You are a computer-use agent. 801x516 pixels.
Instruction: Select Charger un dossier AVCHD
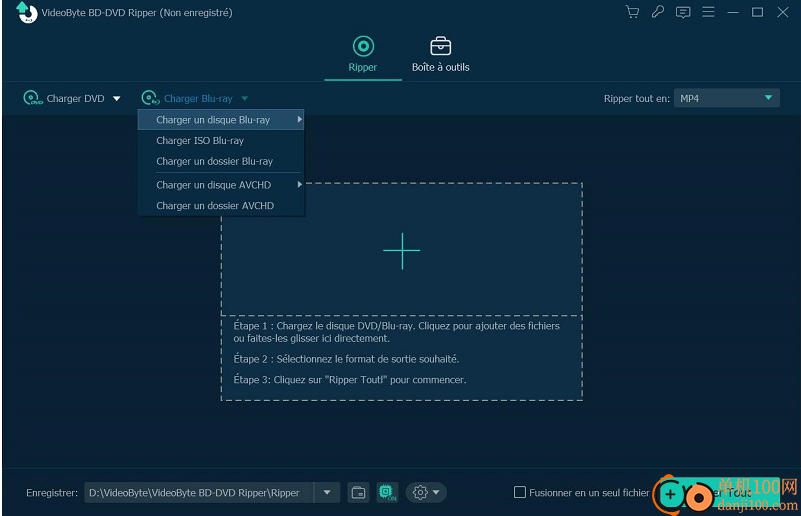pyautogui.click(x=221, y=206)
